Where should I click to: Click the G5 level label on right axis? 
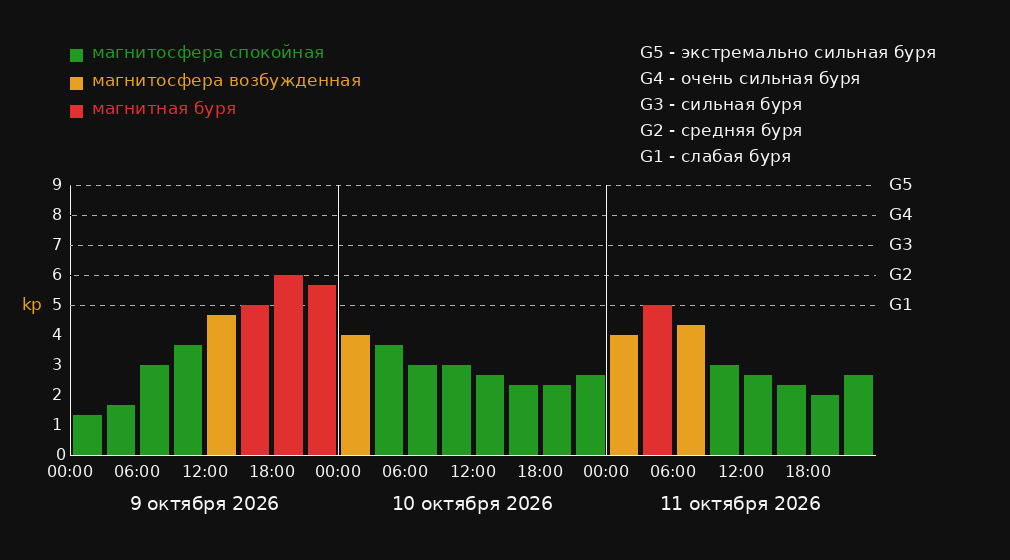click(900, 185)
